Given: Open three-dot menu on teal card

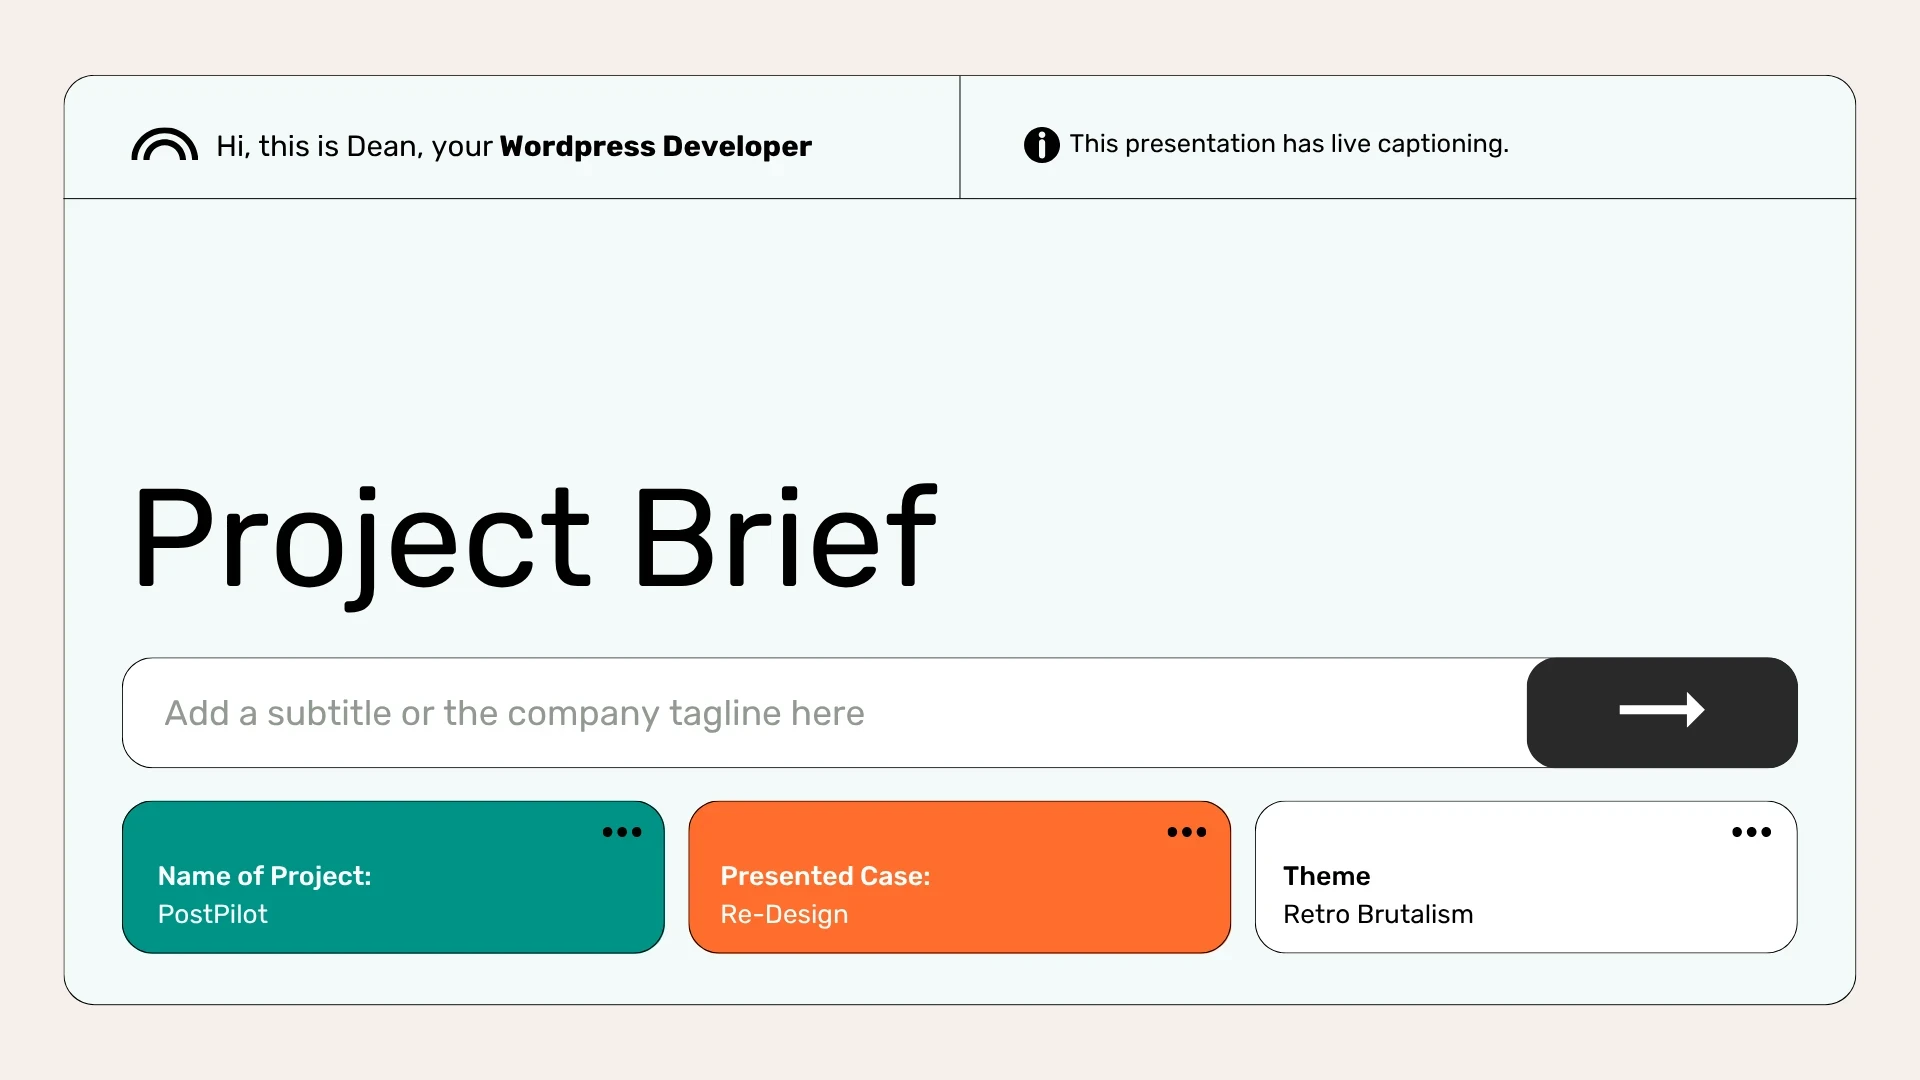Looking at the screenshot, I should (621, 832).
